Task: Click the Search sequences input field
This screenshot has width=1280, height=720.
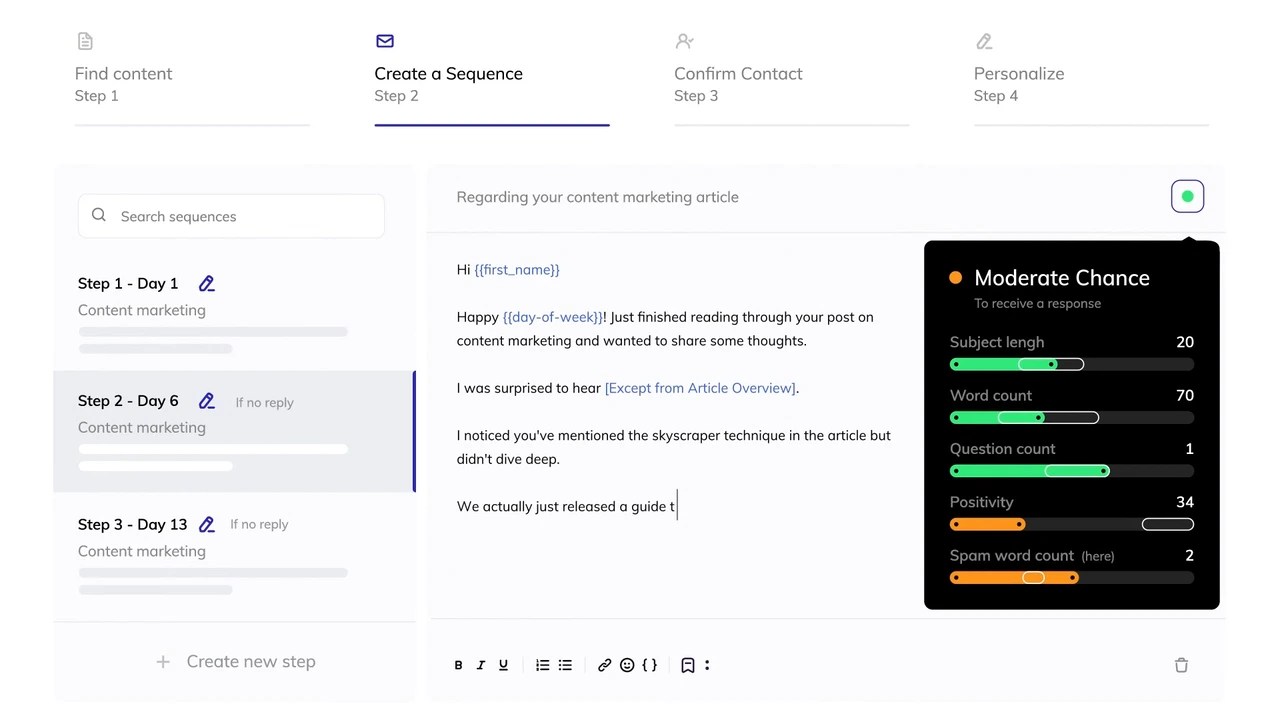Action: tap(231, 216)
